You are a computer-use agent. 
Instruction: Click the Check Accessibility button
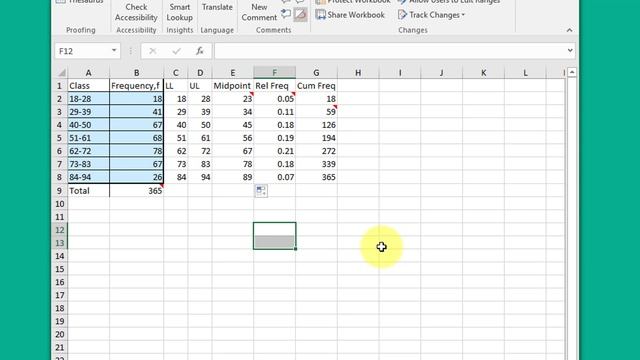(x=136, y=12)
